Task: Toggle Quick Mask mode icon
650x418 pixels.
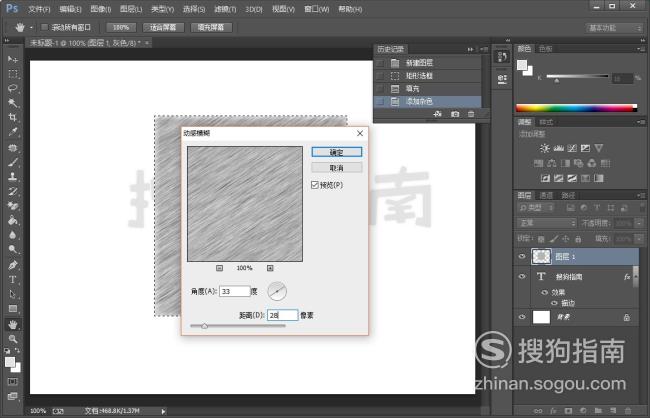Action: 12,382
